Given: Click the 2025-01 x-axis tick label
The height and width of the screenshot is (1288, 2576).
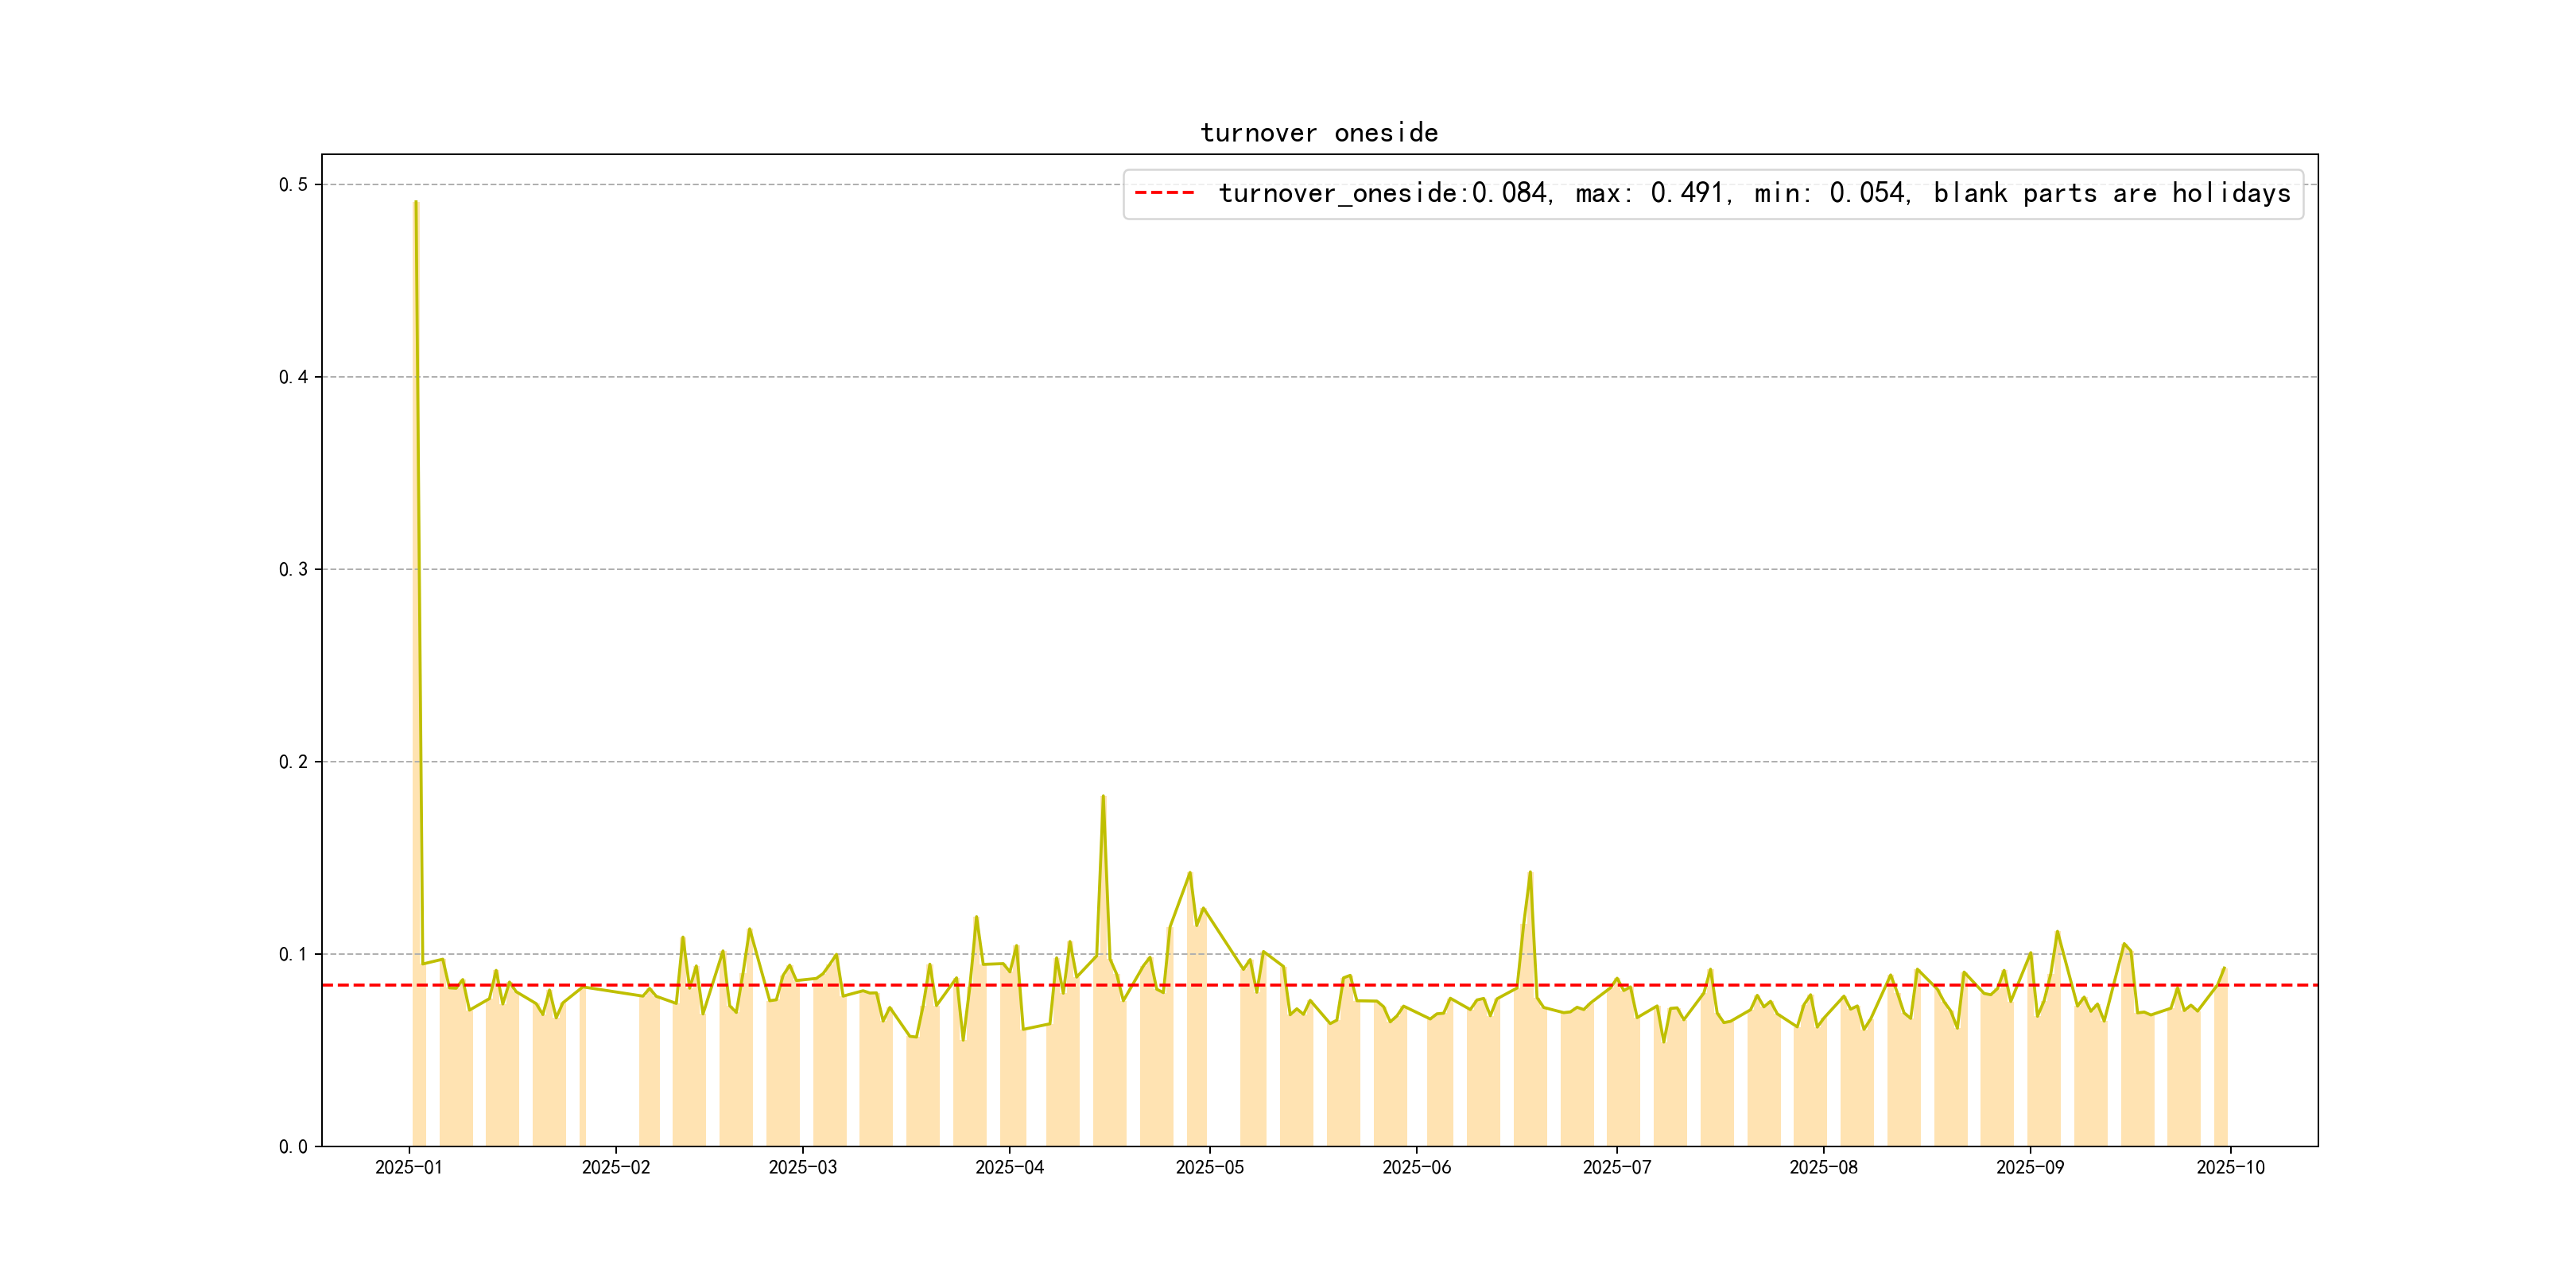Looking at the screenshot, I should (x=408, y=1167).
